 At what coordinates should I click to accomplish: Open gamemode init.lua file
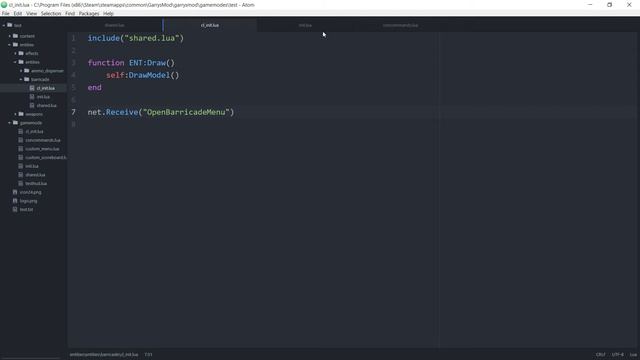click(32, 166)
